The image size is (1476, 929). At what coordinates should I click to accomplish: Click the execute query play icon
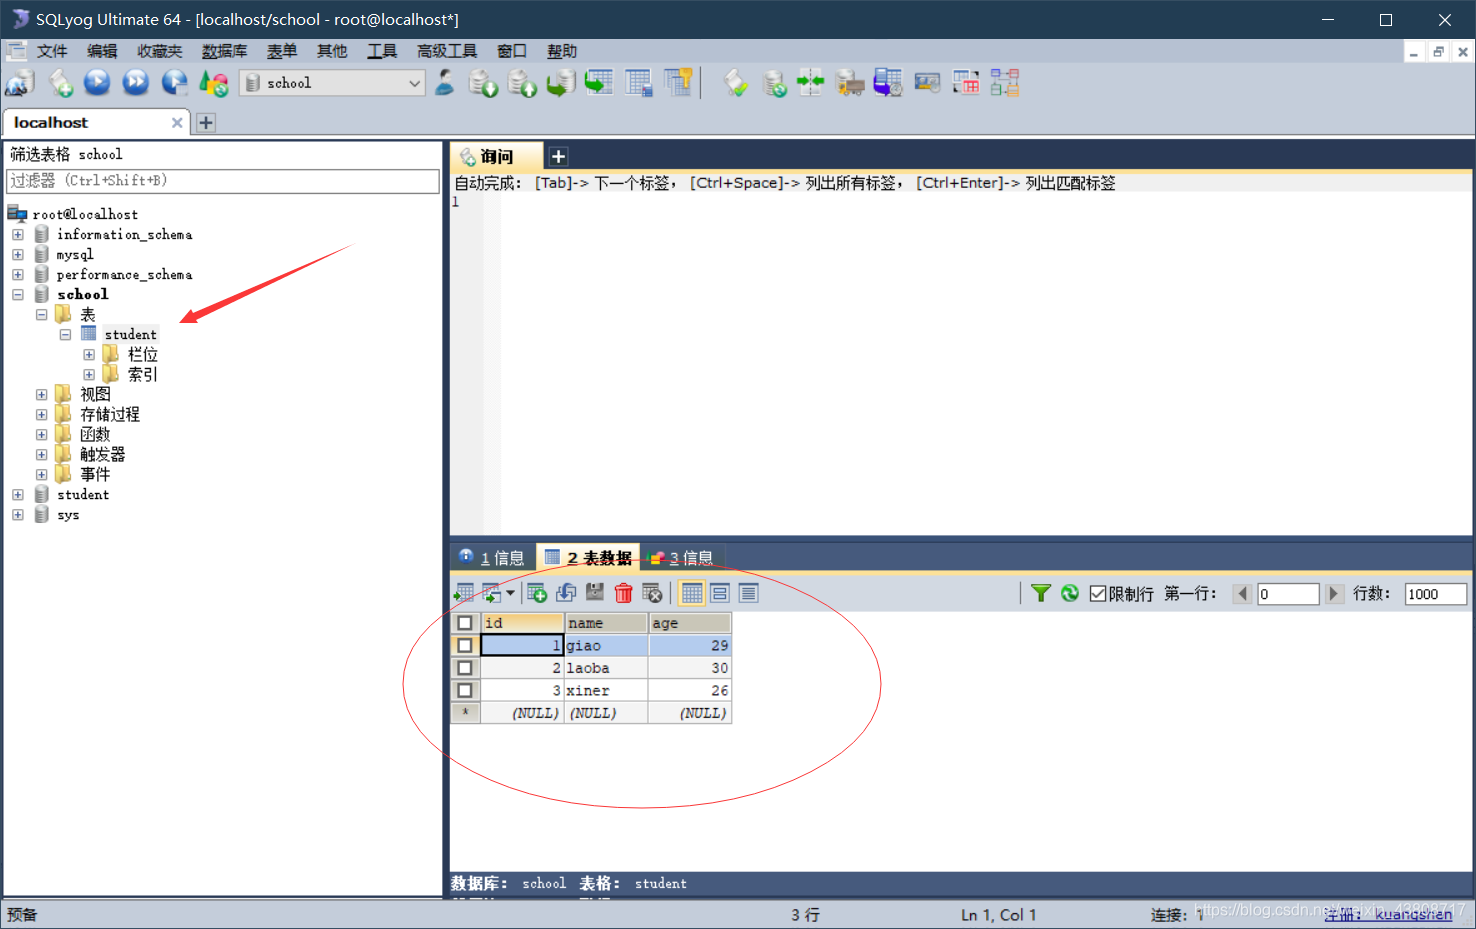click(x=97, y=83)
